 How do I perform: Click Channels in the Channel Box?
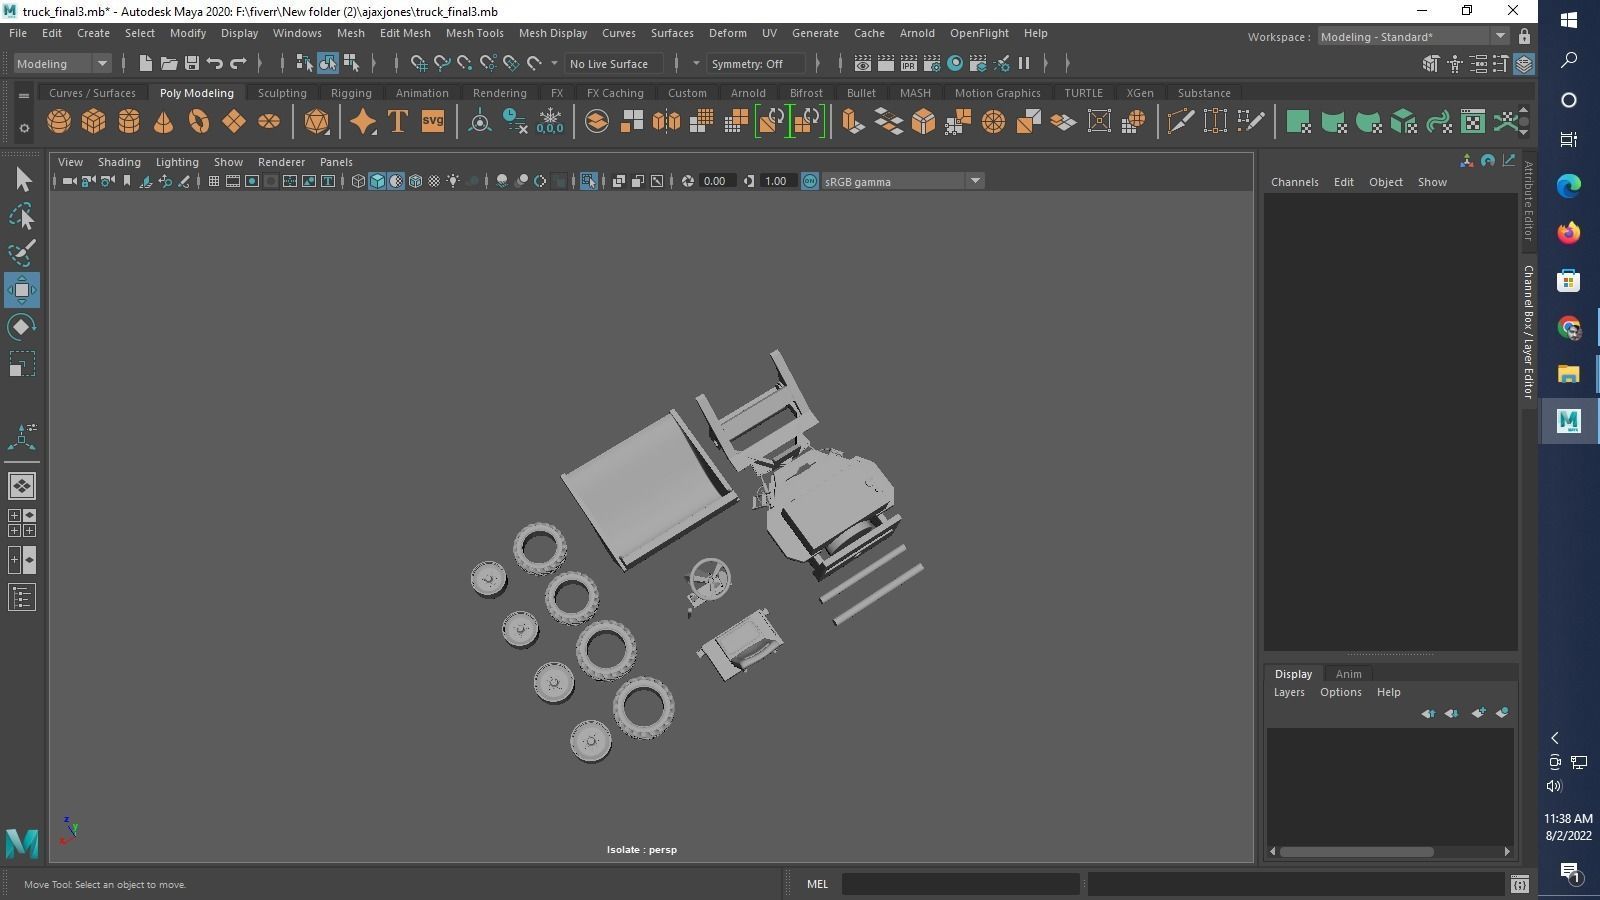[x=1294, y=182]
